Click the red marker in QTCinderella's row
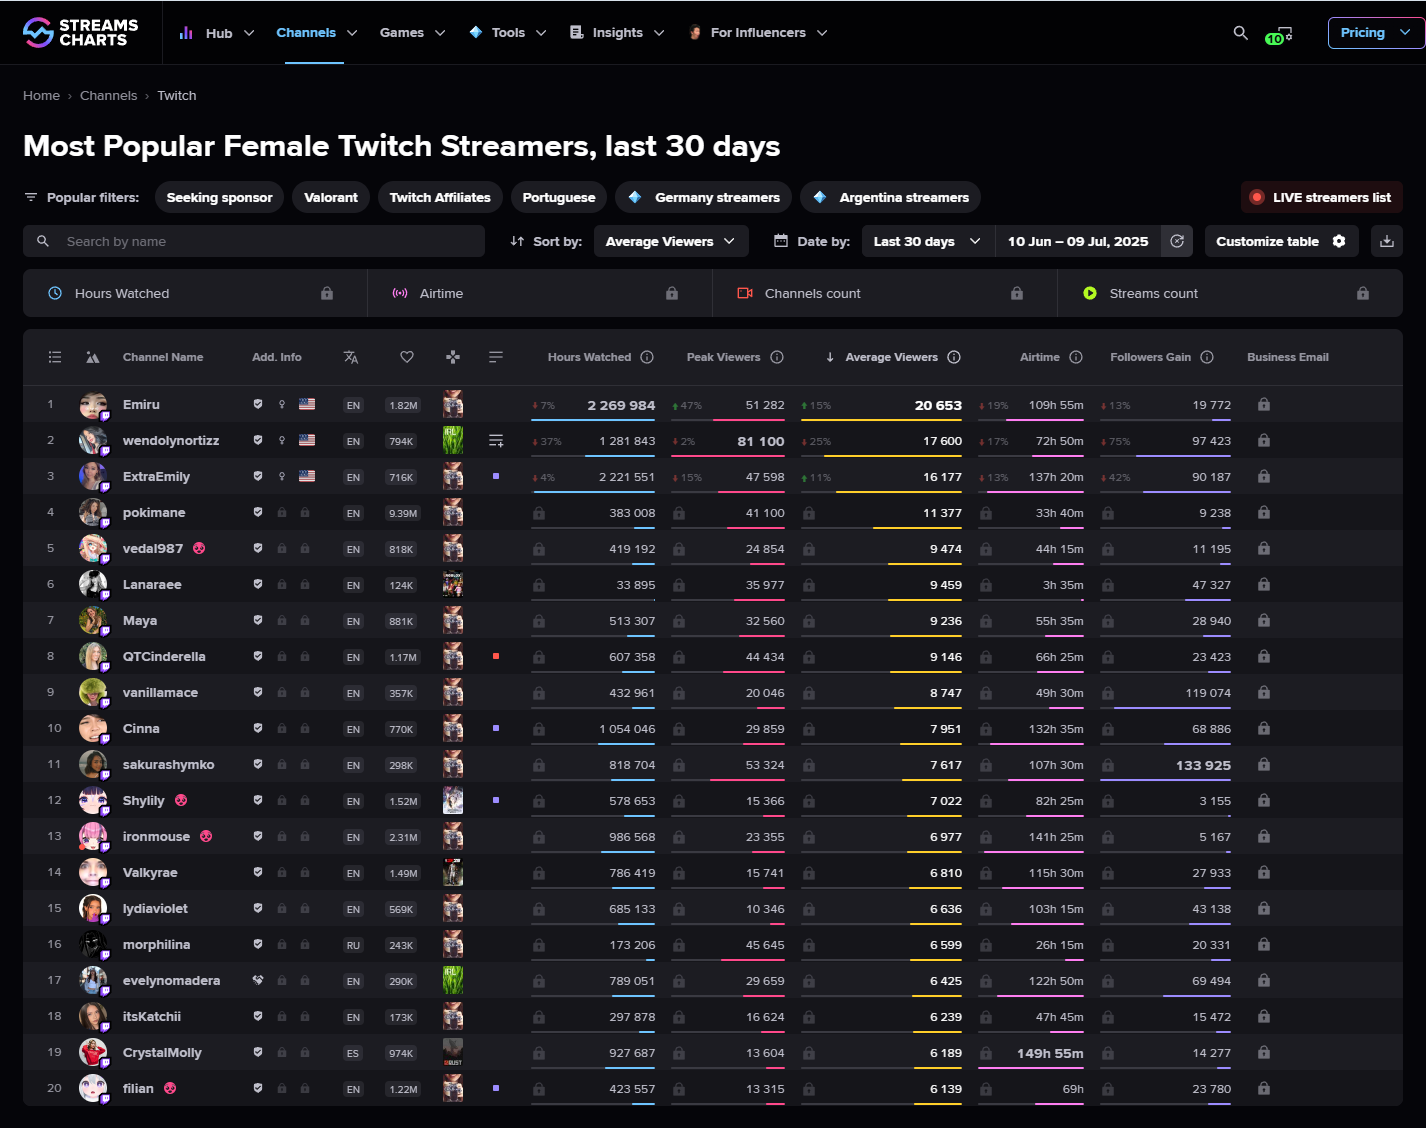1426x1128 pixels. click(x=496, y=656)
